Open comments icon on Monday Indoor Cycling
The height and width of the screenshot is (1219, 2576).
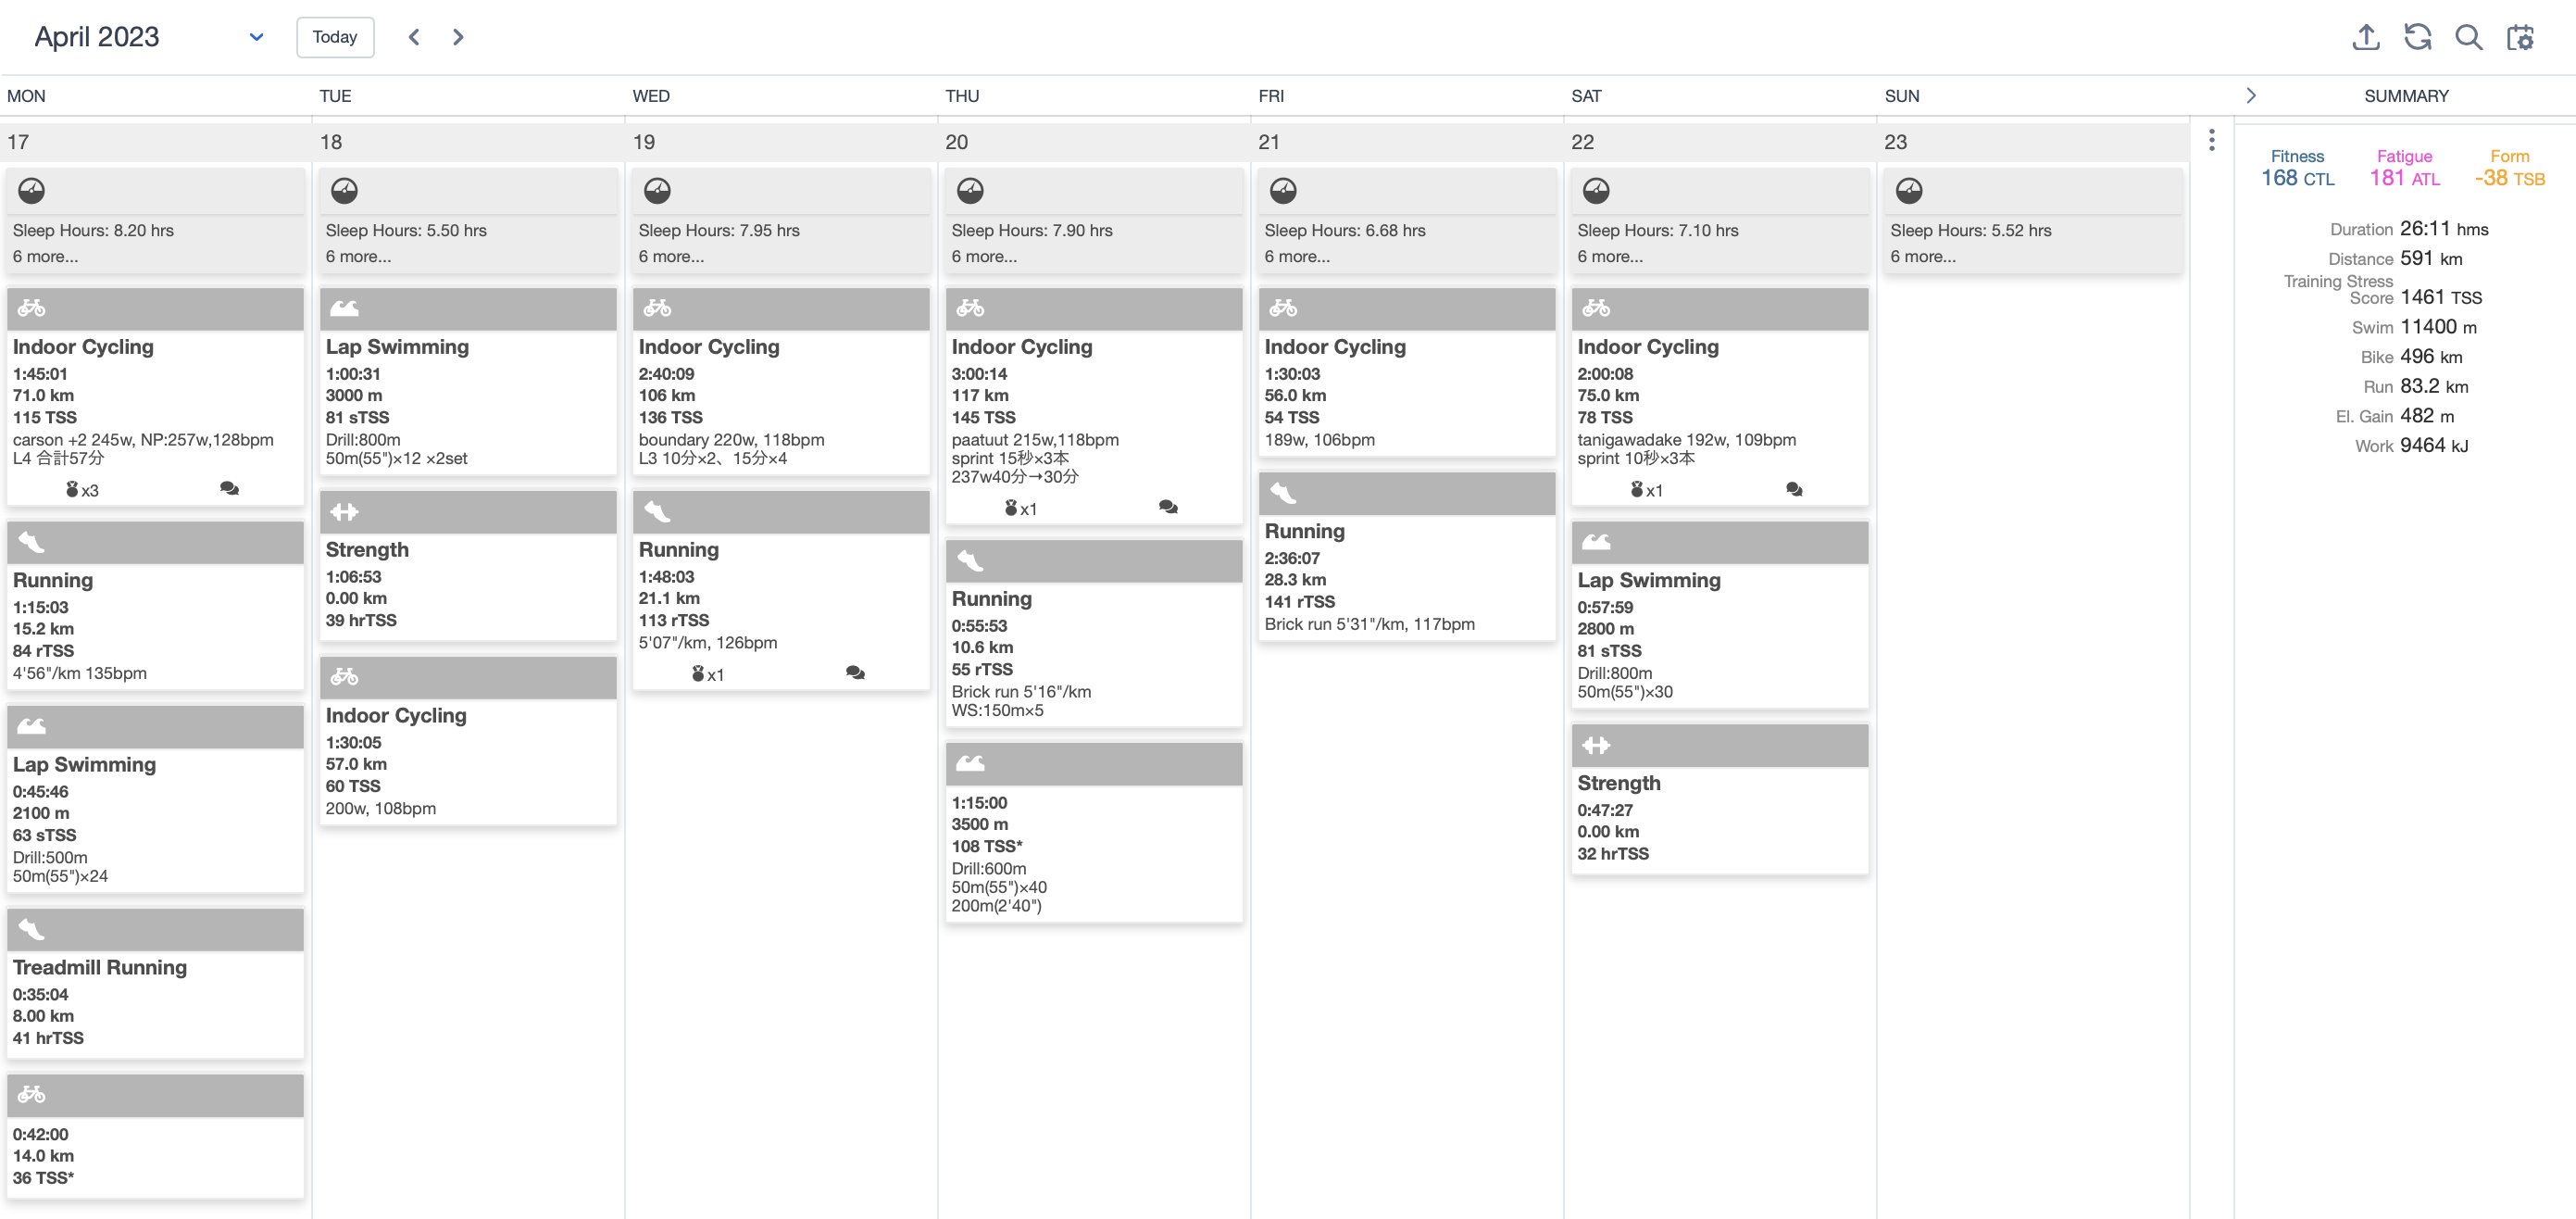click(229, 489)
